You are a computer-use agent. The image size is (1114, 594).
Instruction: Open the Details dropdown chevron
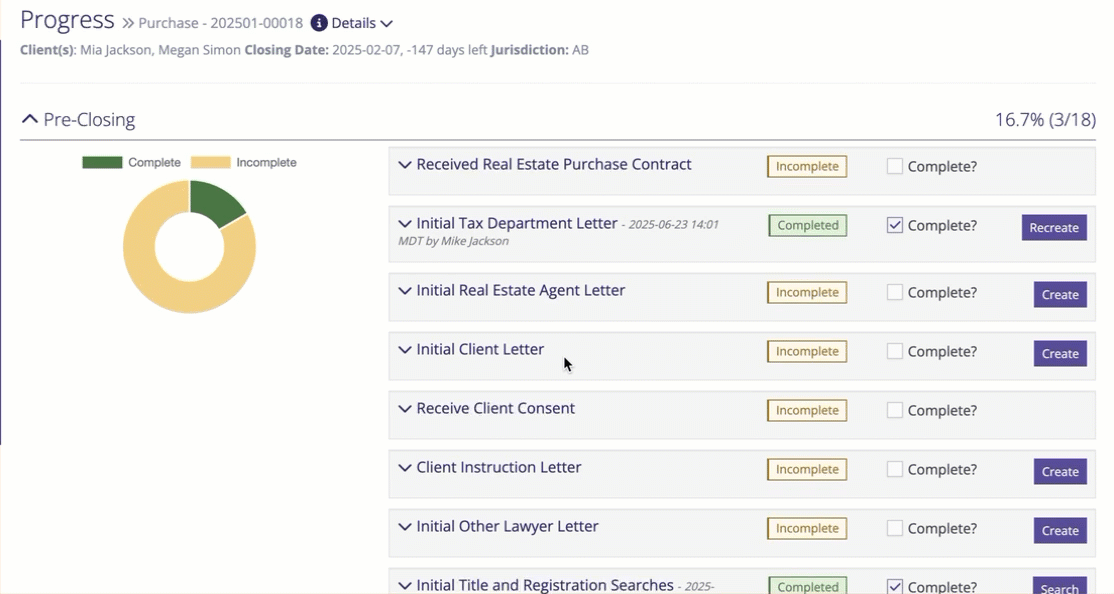pos(387,23)
